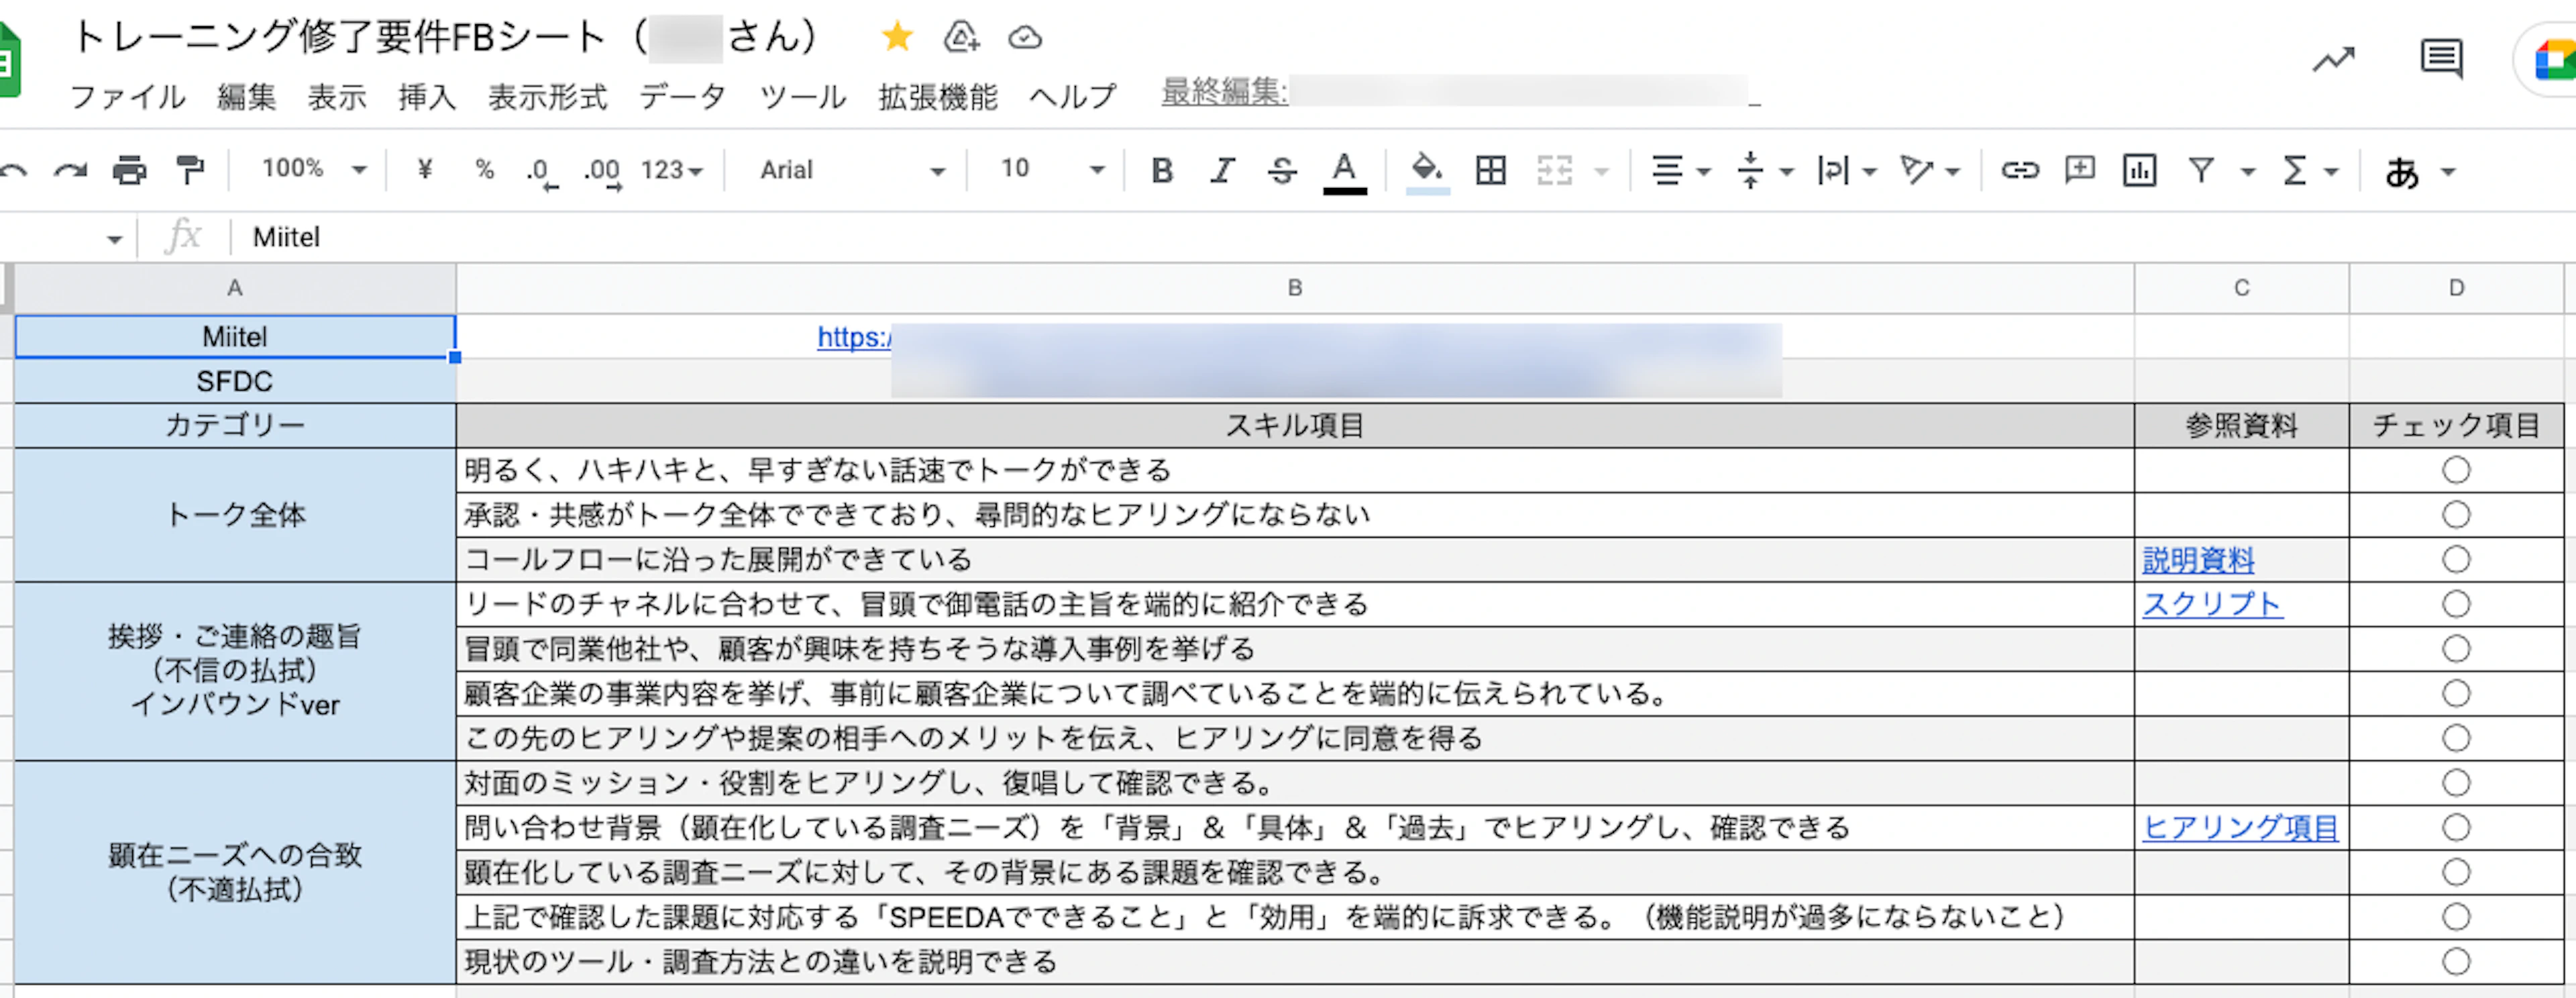Print the spreadsheet with printer icon
The height and width of the screenshot is (998, 2576).
tap(129, 171)
